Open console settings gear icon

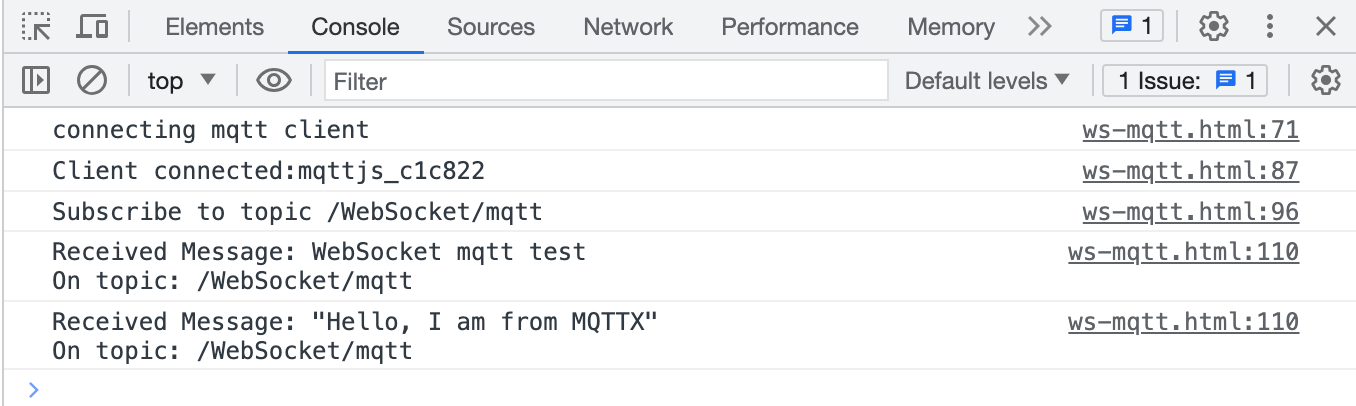[1325, 80]
